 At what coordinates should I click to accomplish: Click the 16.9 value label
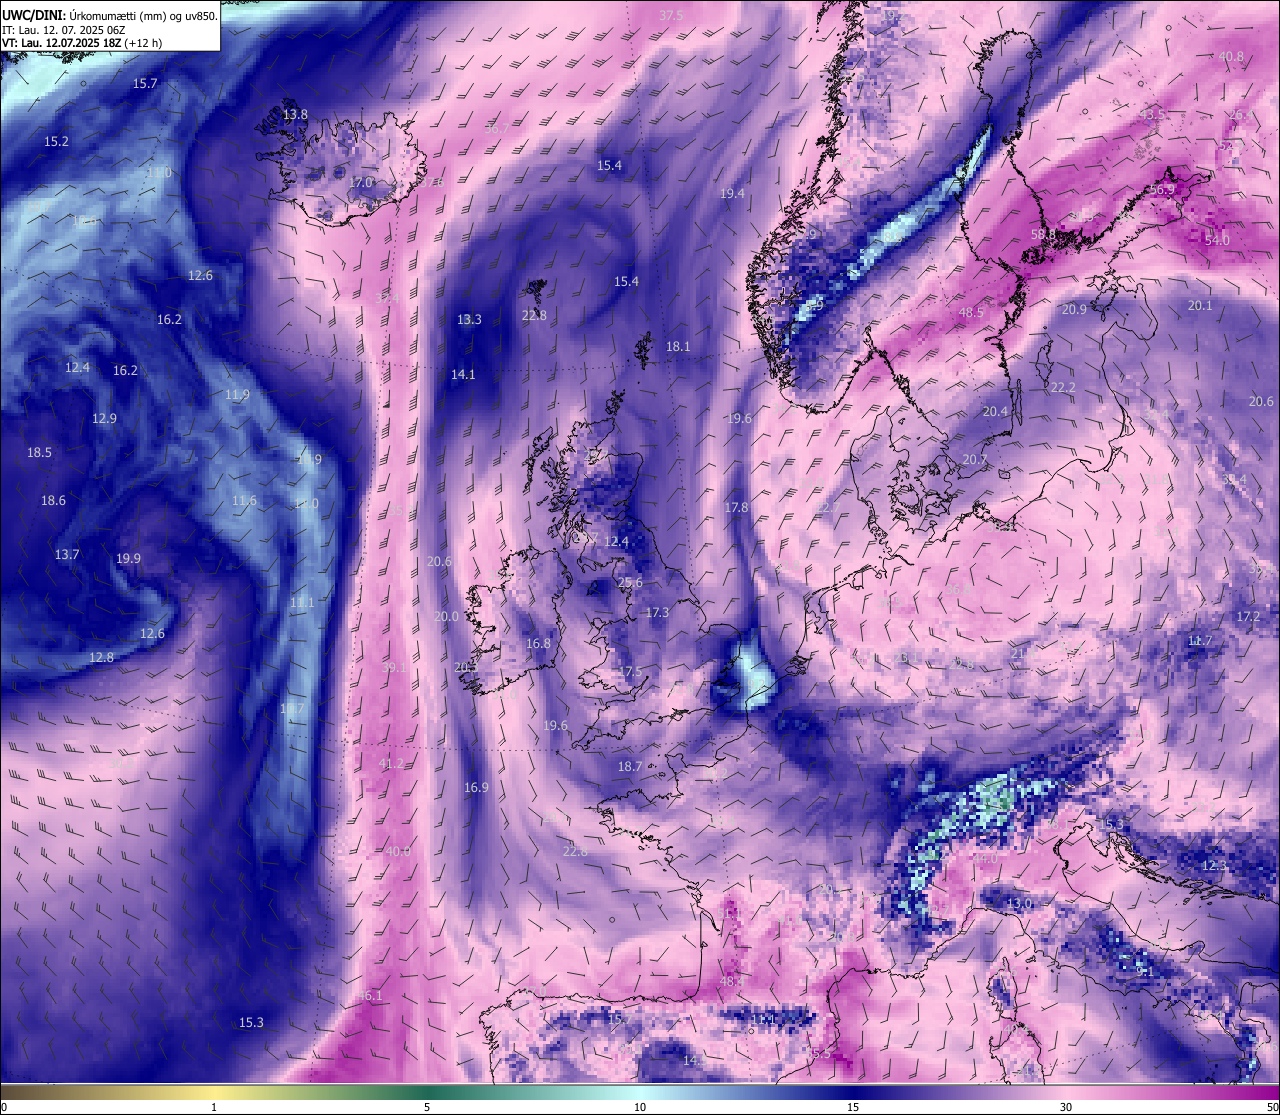tap(476, 788)
